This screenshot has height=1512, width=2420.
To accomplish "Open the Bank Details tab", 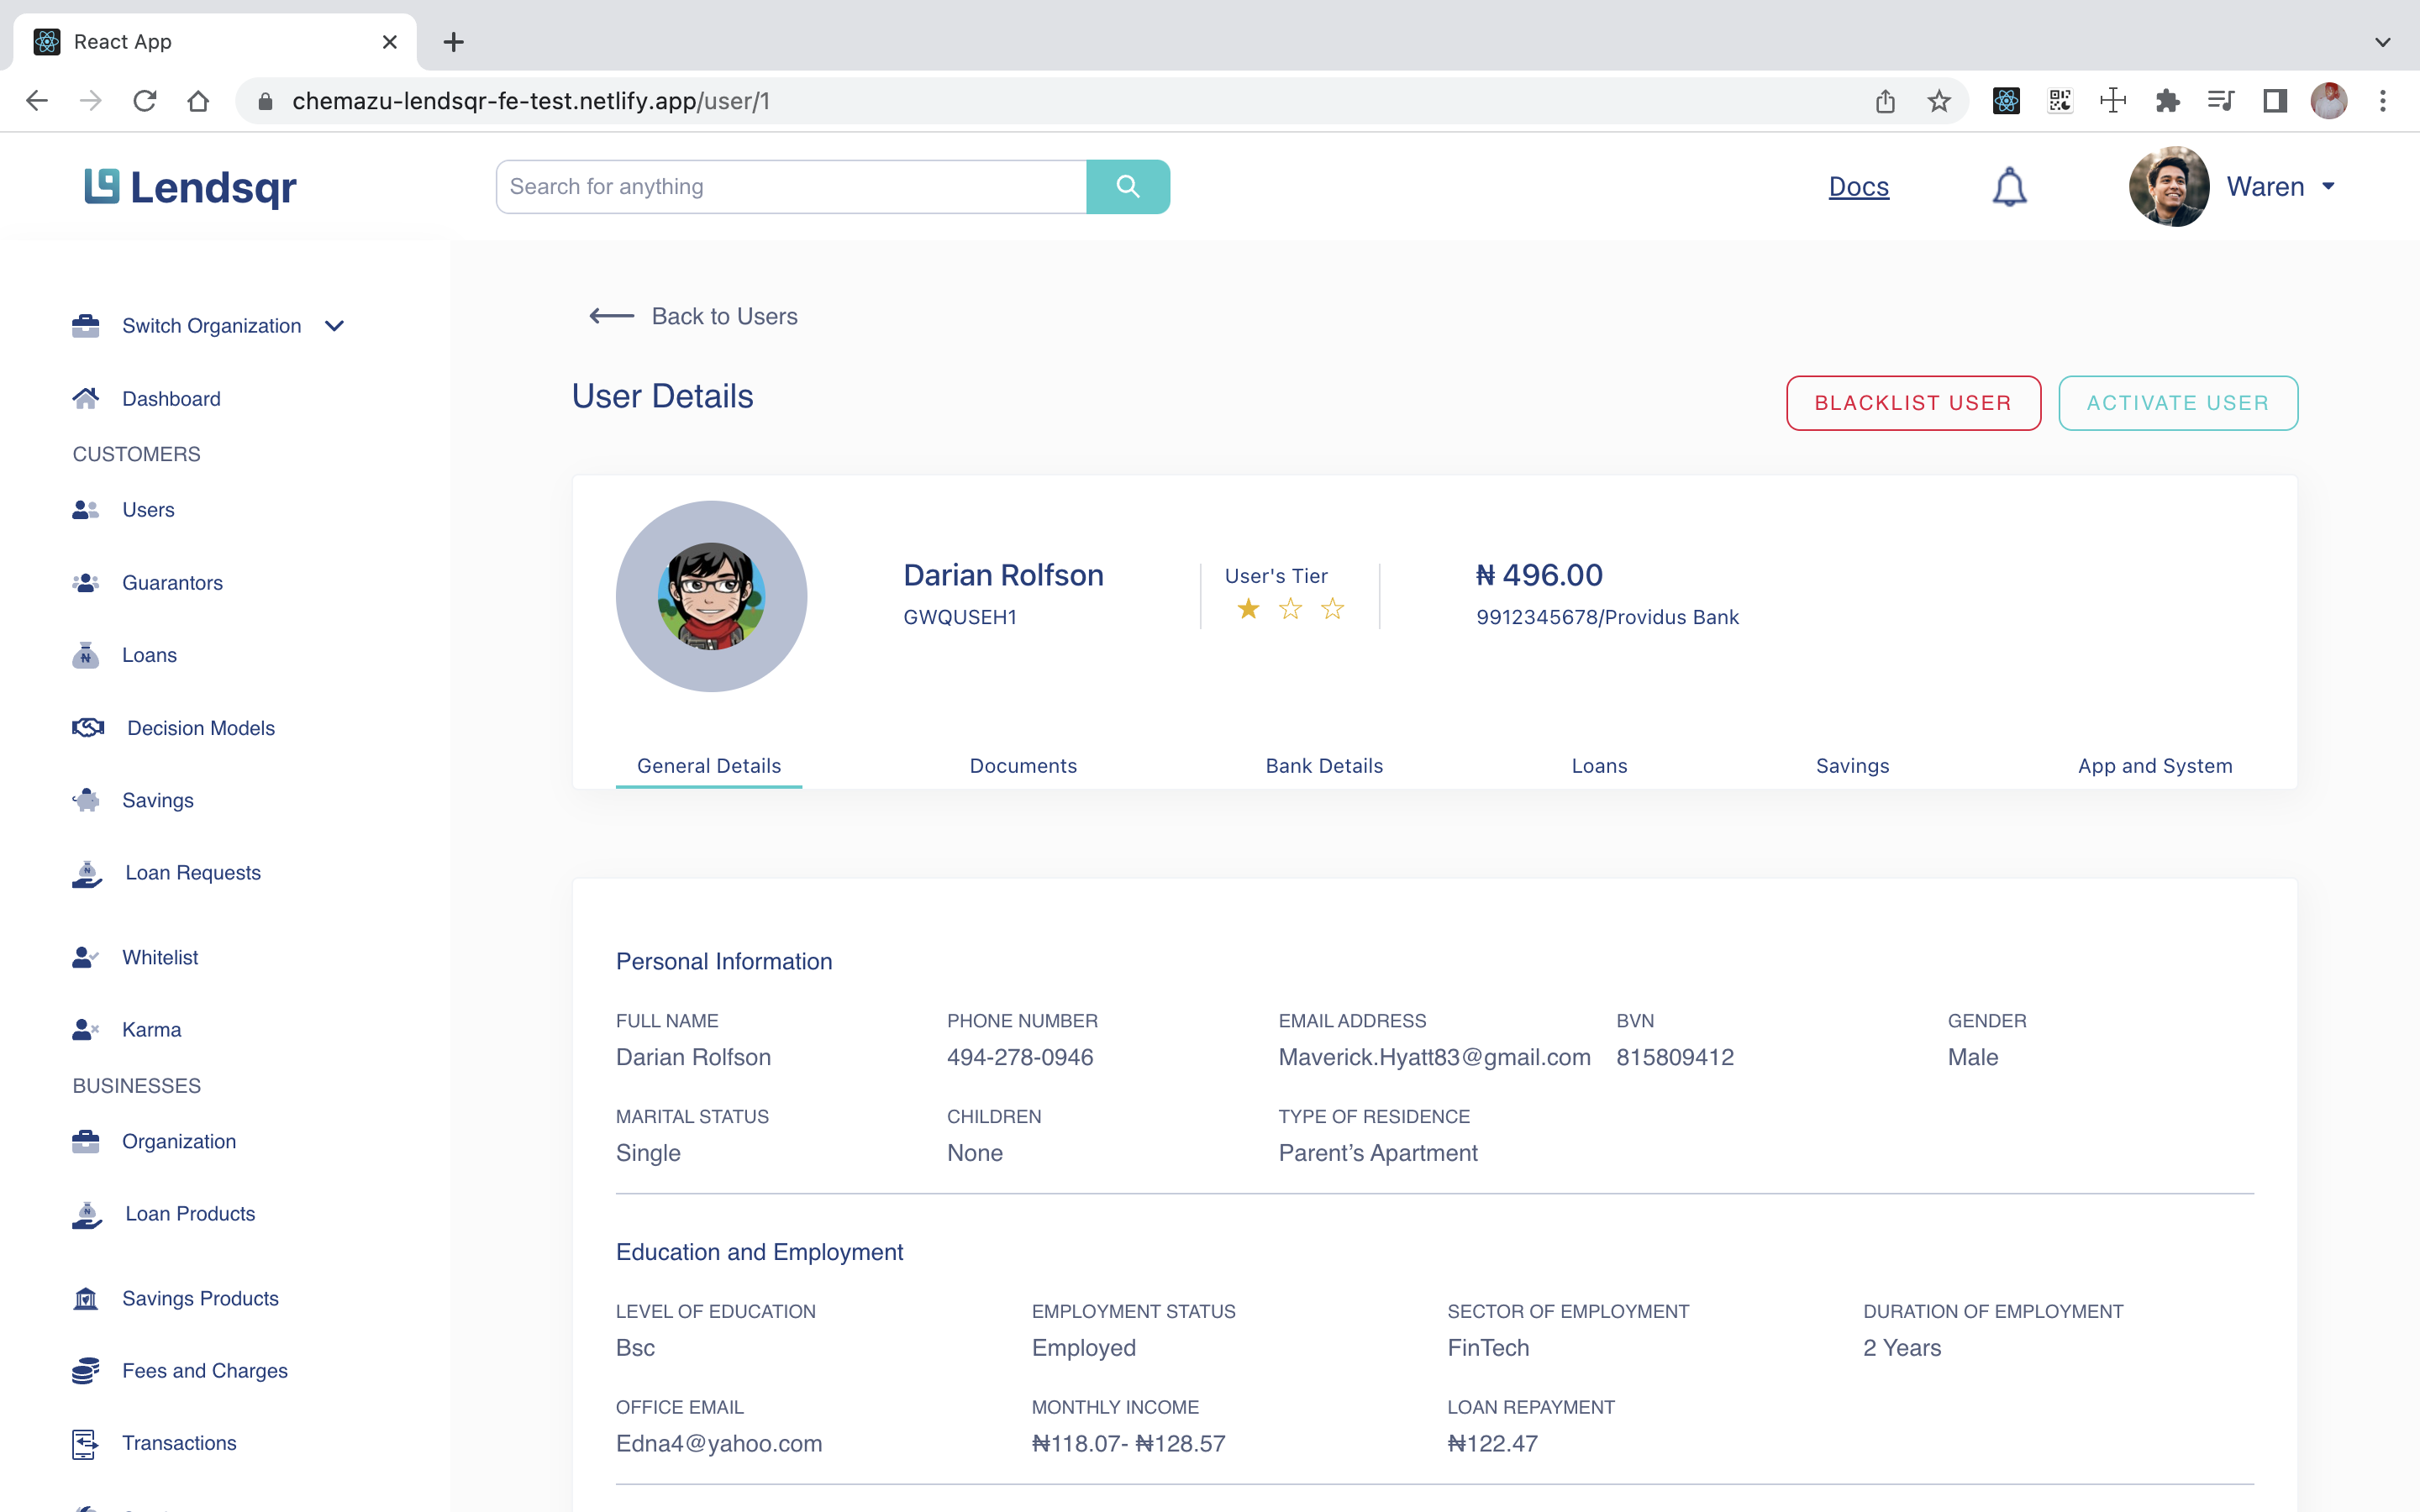I will coord(1323,765).
